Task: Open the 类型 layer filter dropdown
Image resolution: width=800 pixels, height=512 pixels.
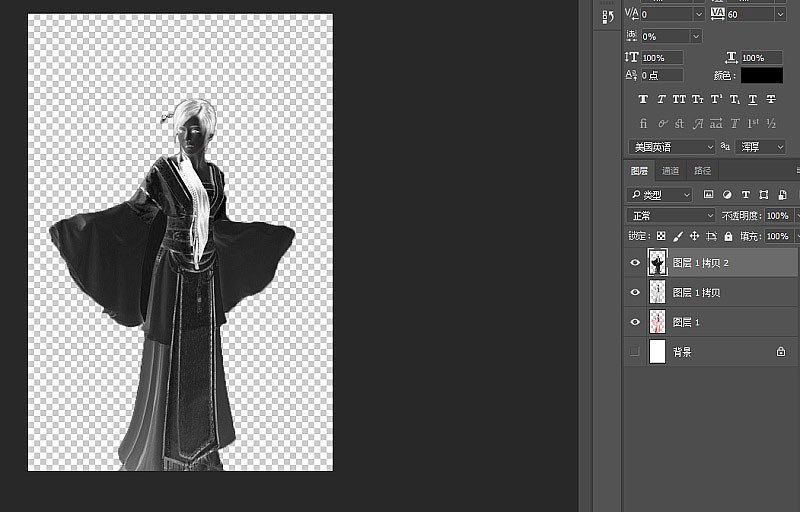Action: pyautogui.click(x=659, y=194)
